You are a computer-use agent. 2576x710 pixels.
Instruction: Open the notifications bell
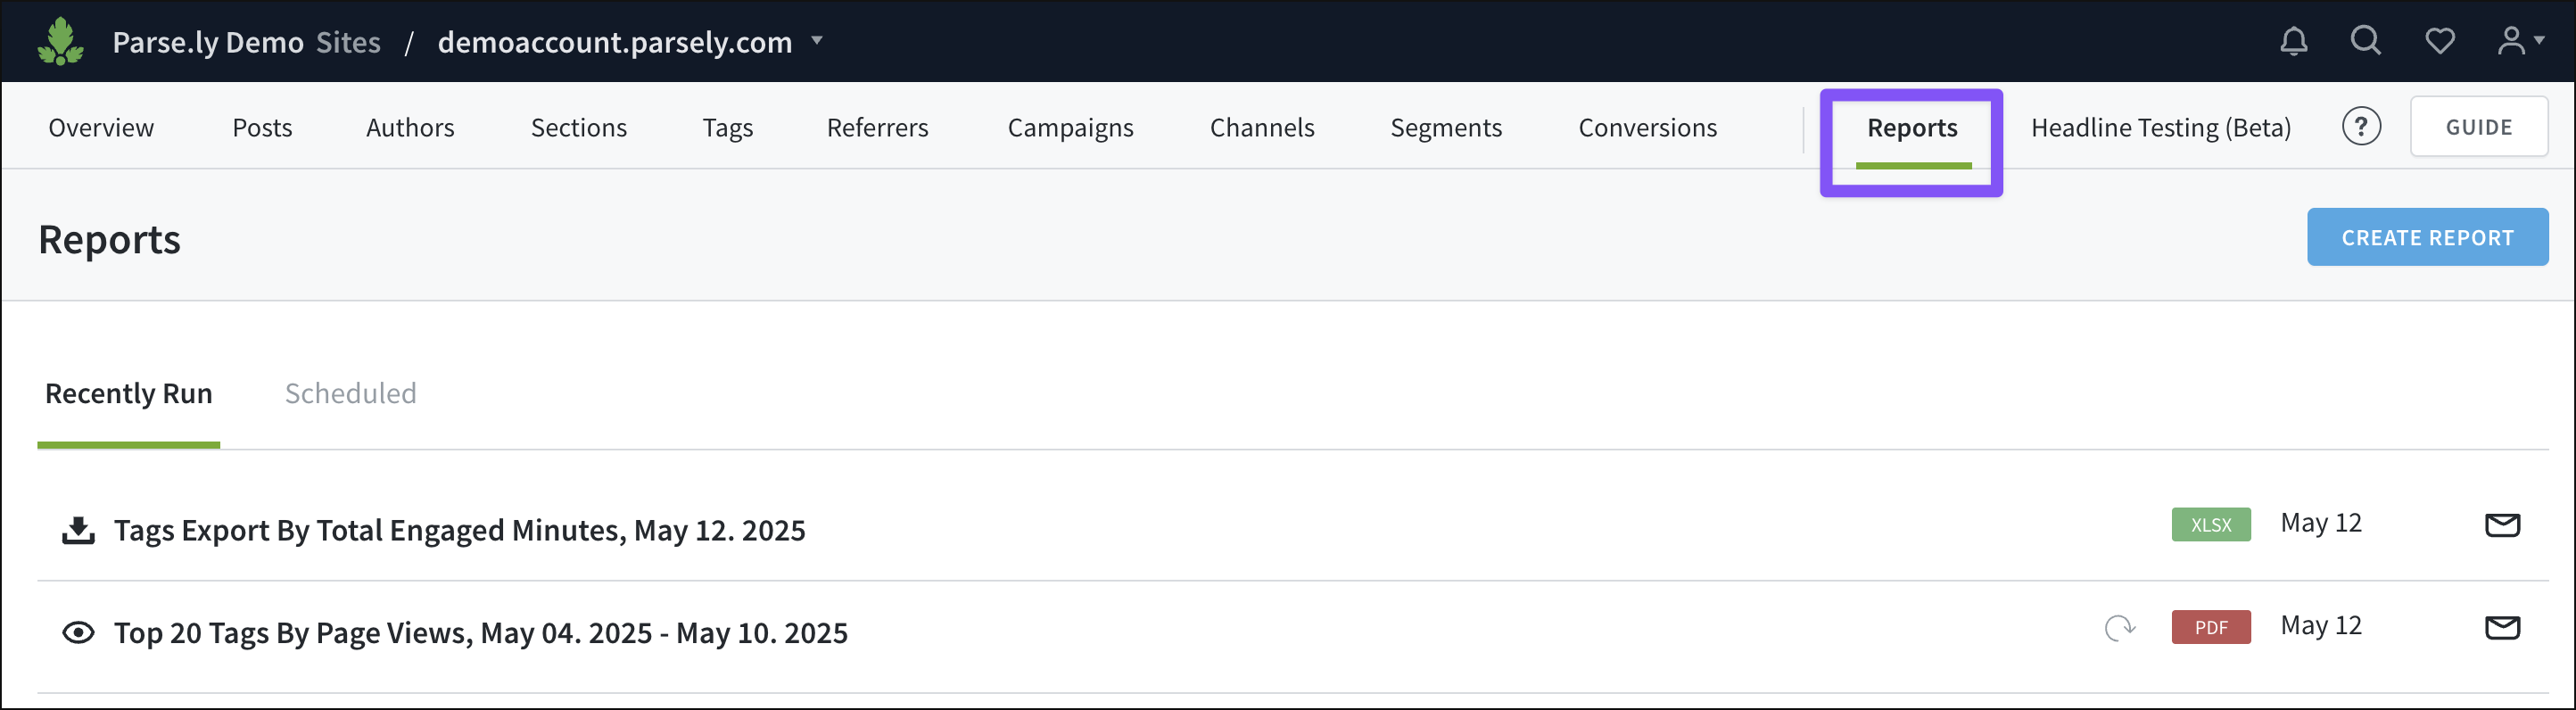(x=2294, y=41)
